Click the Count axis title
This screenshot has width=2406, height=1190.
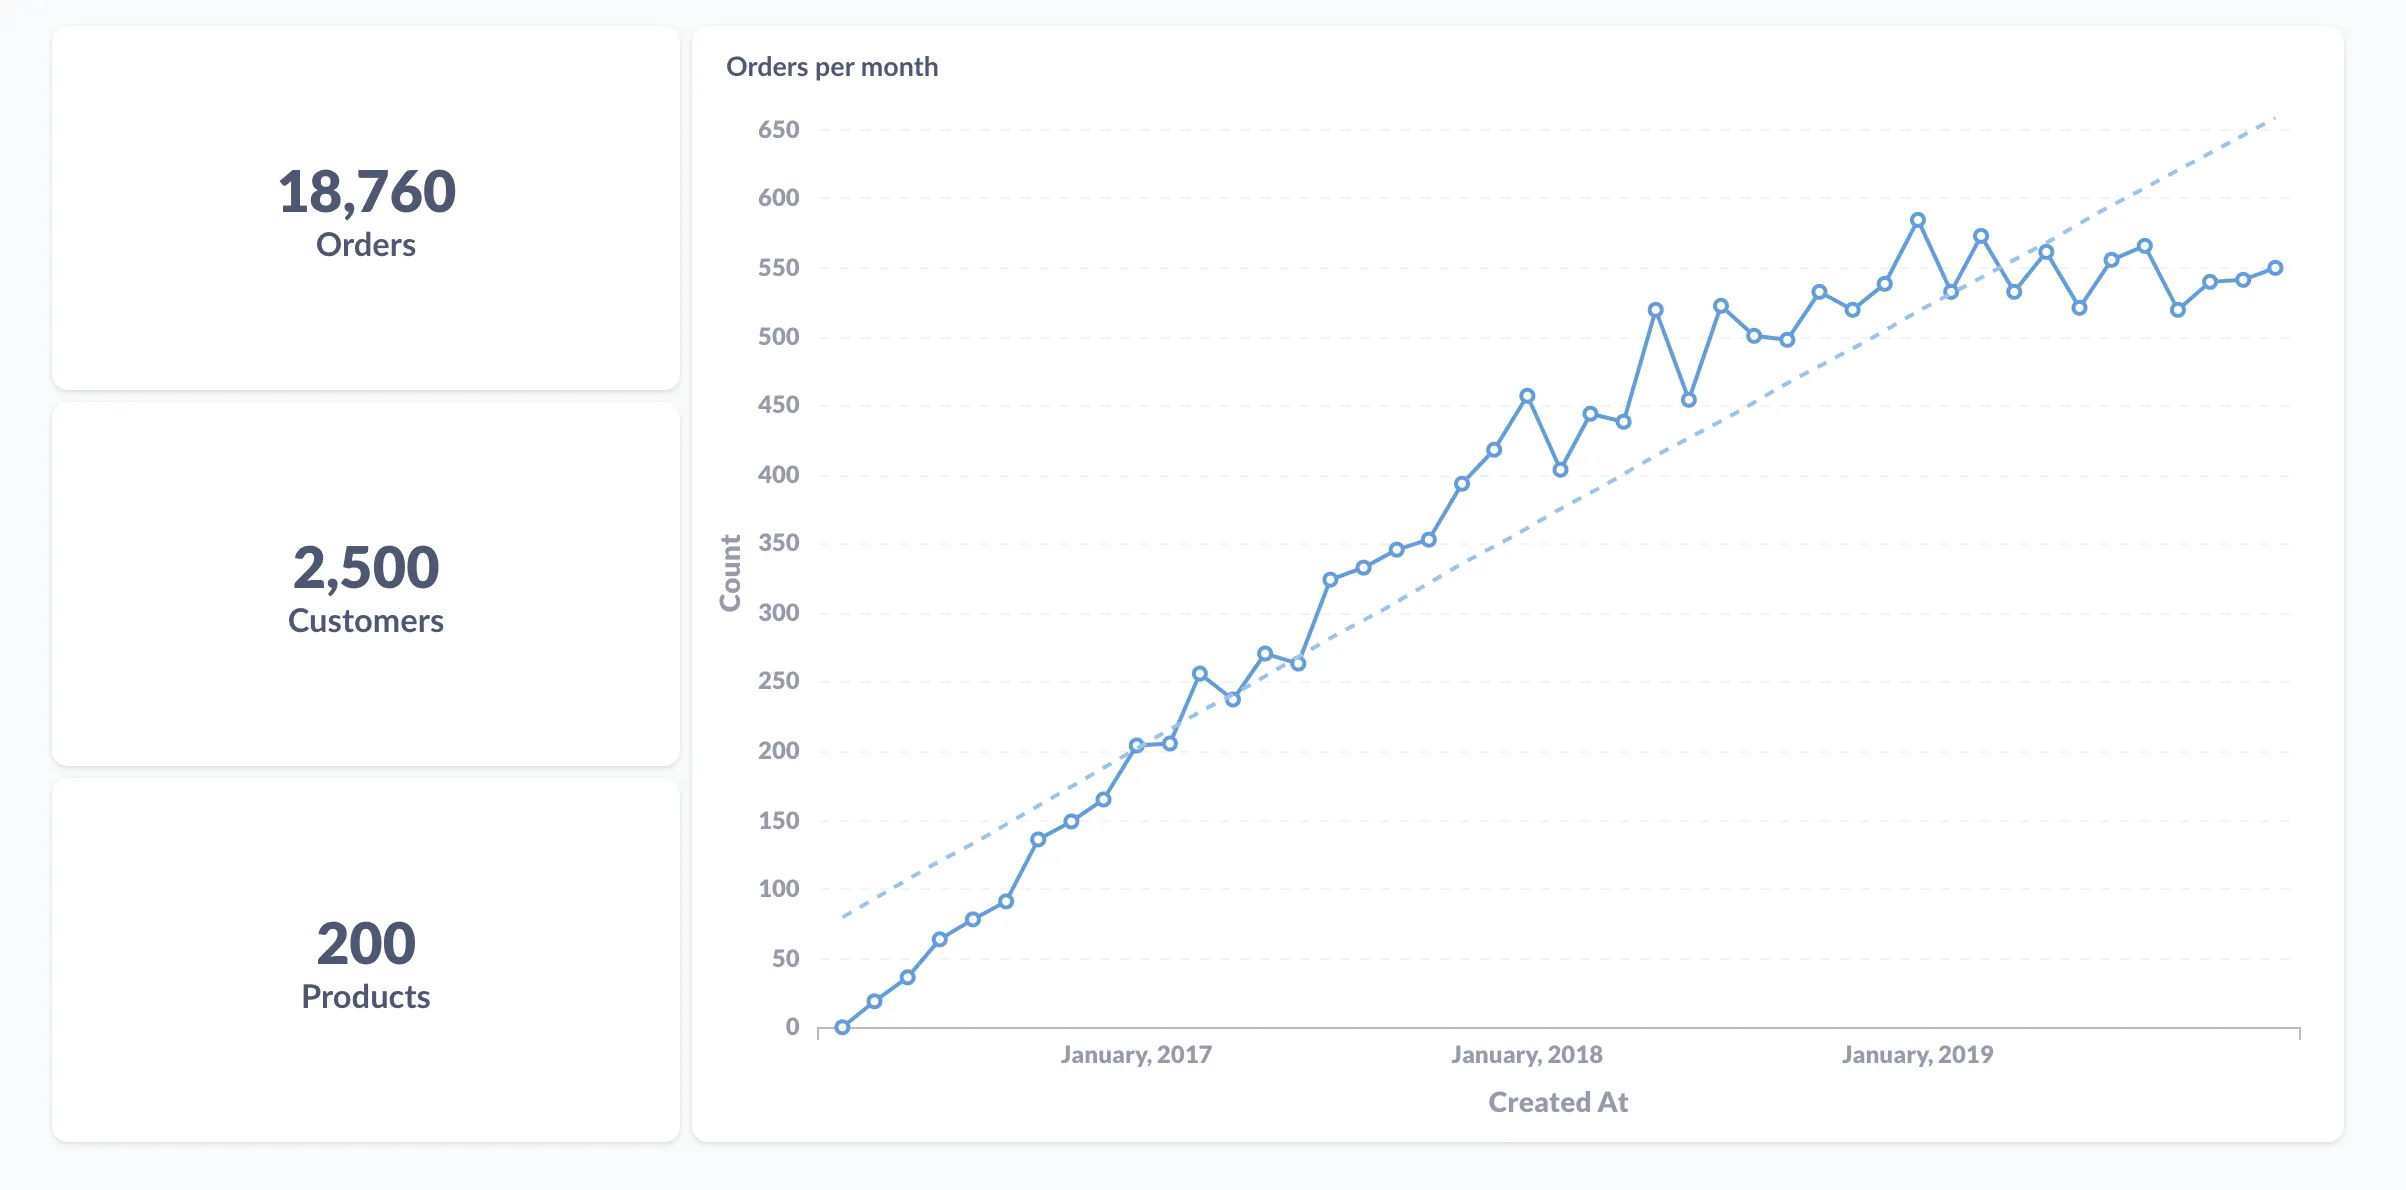[732, 572]
